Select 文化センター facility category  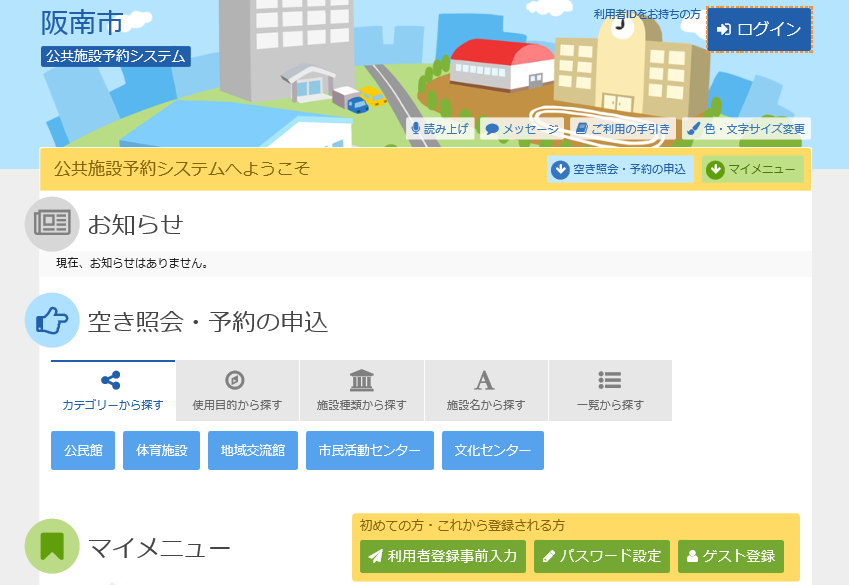coord(492,450)
